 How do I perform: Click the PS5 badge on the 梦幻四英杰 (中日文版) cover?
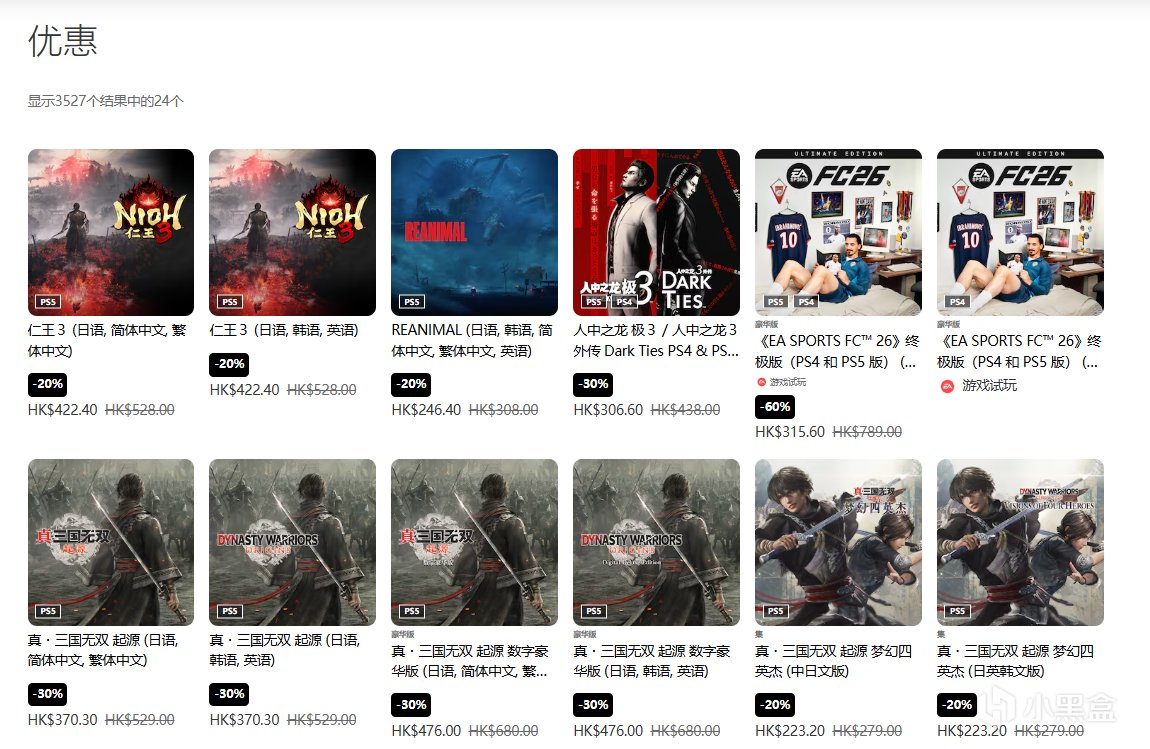[776, 611]
